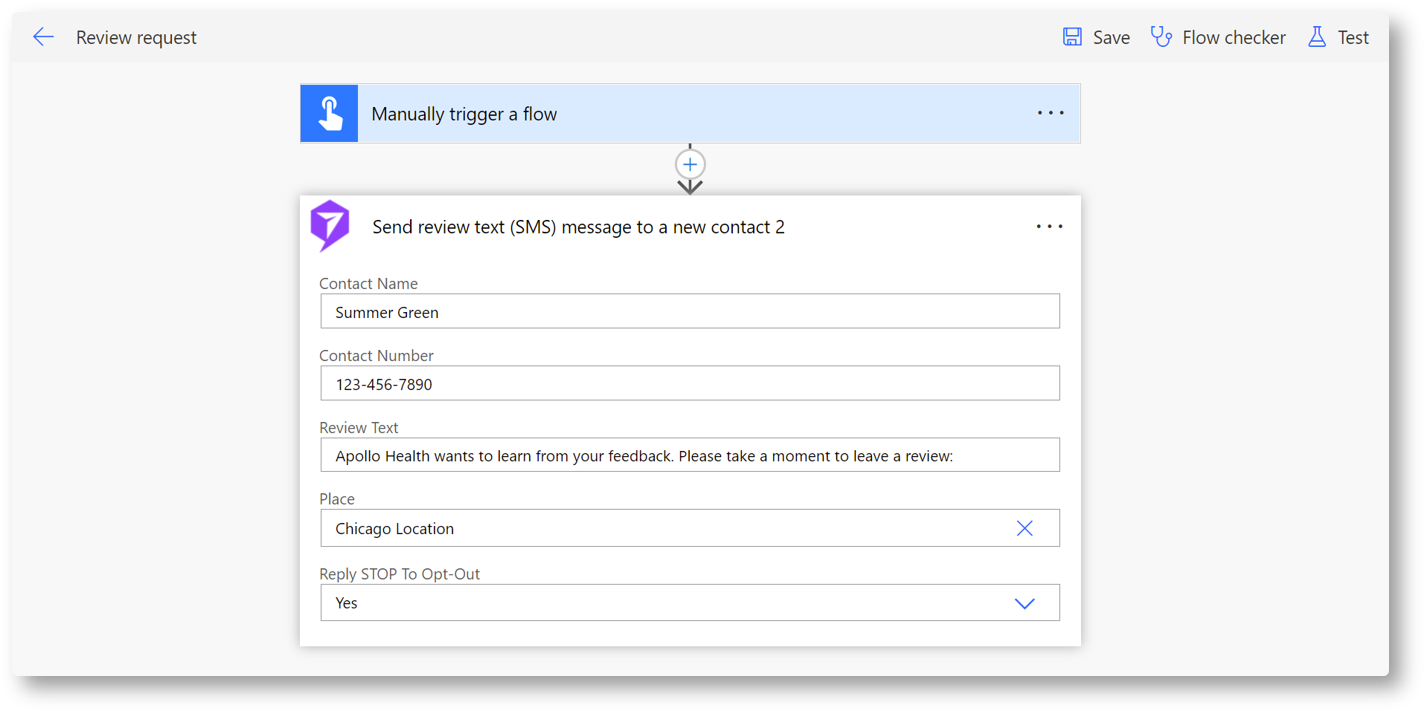Click the Flow checker stethoscope icon
The width and height of the screenshot is (1424, 711).
coord(1161,37)
